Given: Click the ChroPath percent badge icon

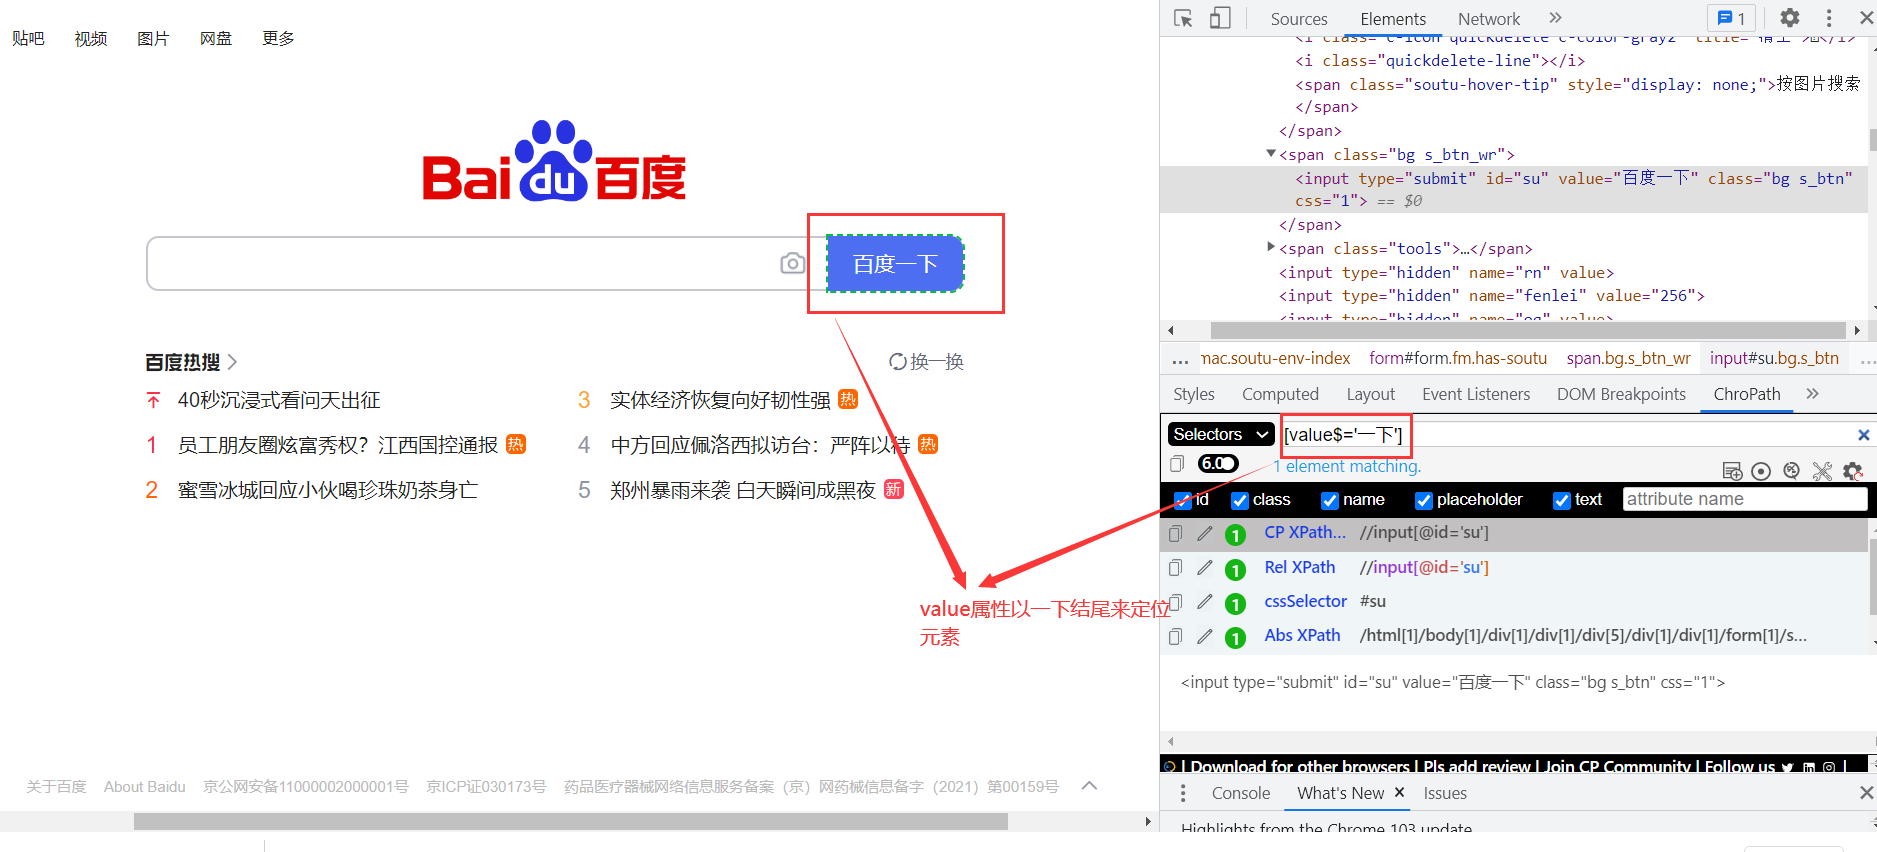Looking at the screenshot, I should click(1792, 471).
